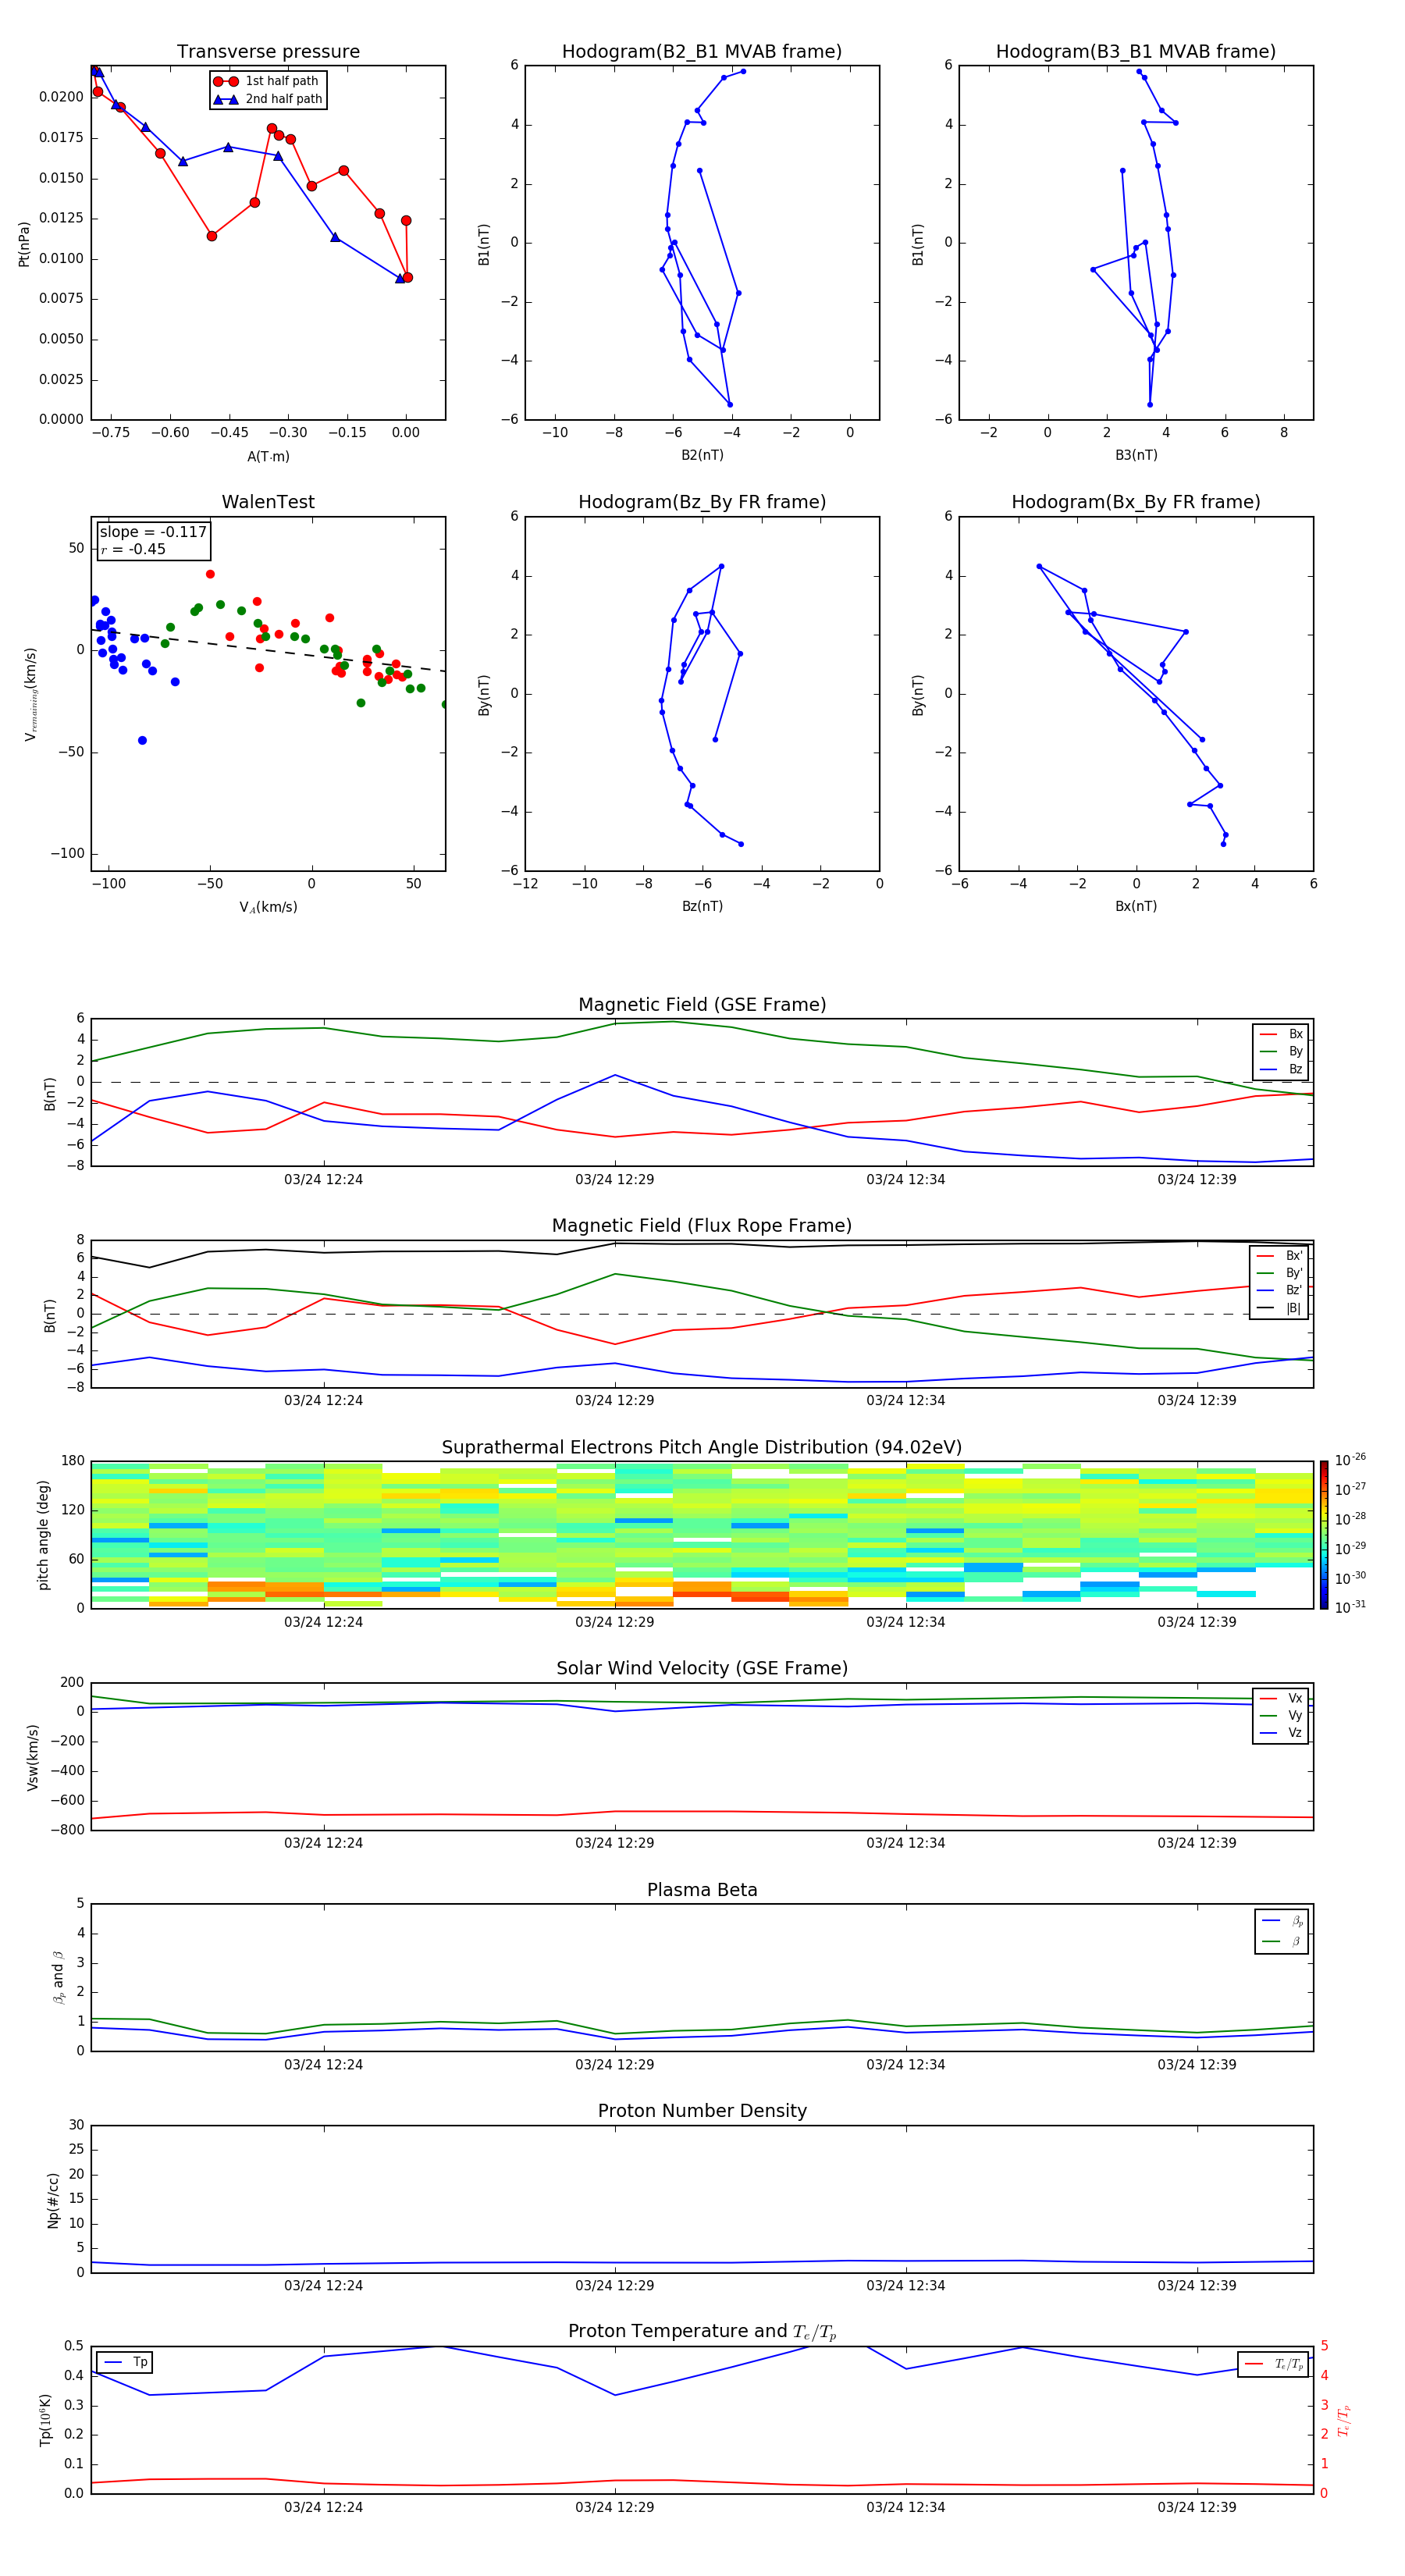Click the 'slope = -0.117' annotation
This screenshot has height=2576, width=1405.
pos(153,532)
